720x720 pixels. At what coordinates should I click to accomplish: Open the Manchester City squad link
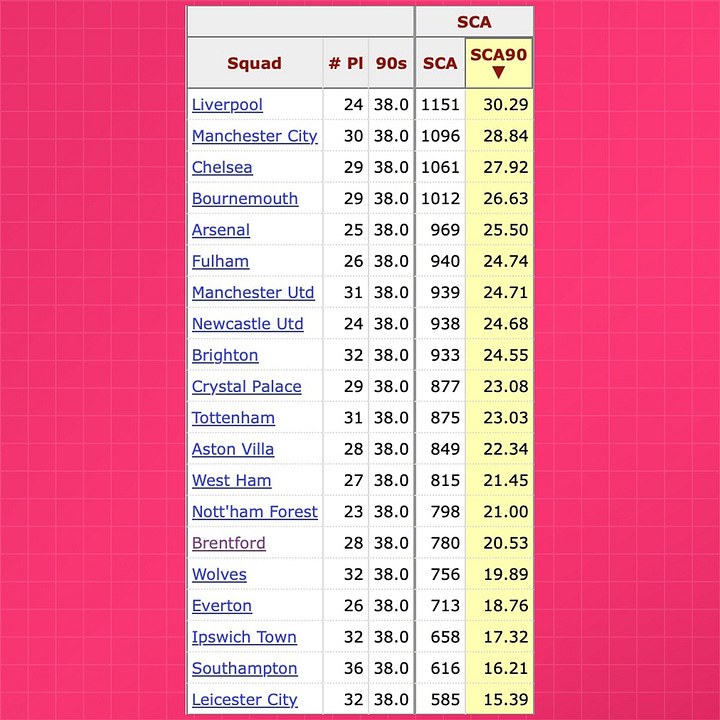click(x=255, y=136)
